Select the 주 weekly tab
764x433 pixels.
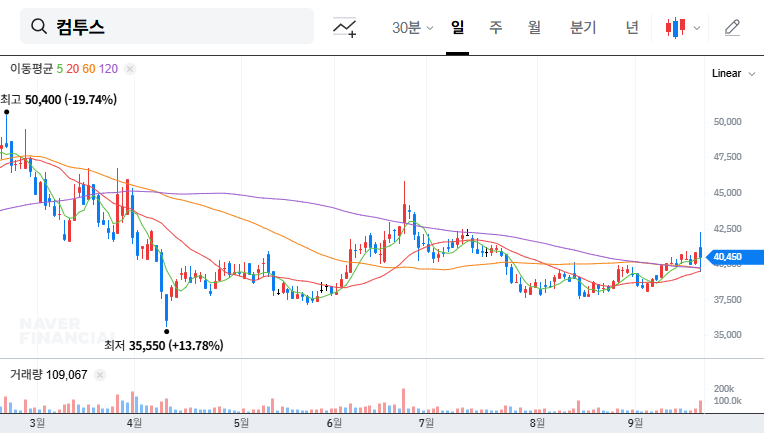(495, 27)
